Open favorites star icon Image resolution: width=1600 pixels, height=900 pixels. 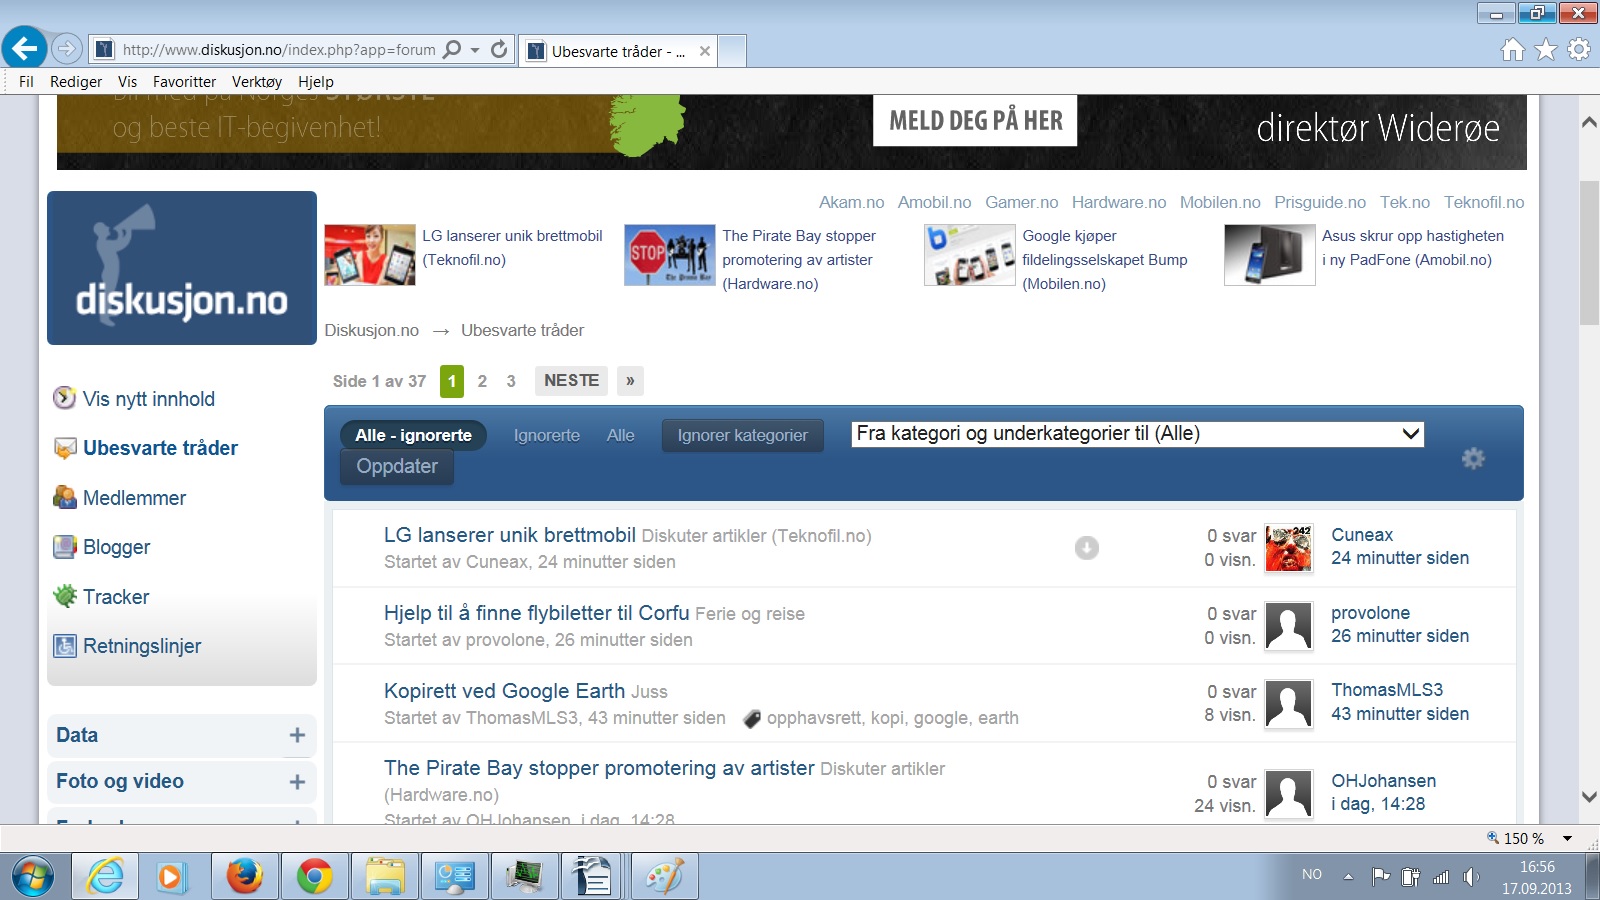(1546, 49)
